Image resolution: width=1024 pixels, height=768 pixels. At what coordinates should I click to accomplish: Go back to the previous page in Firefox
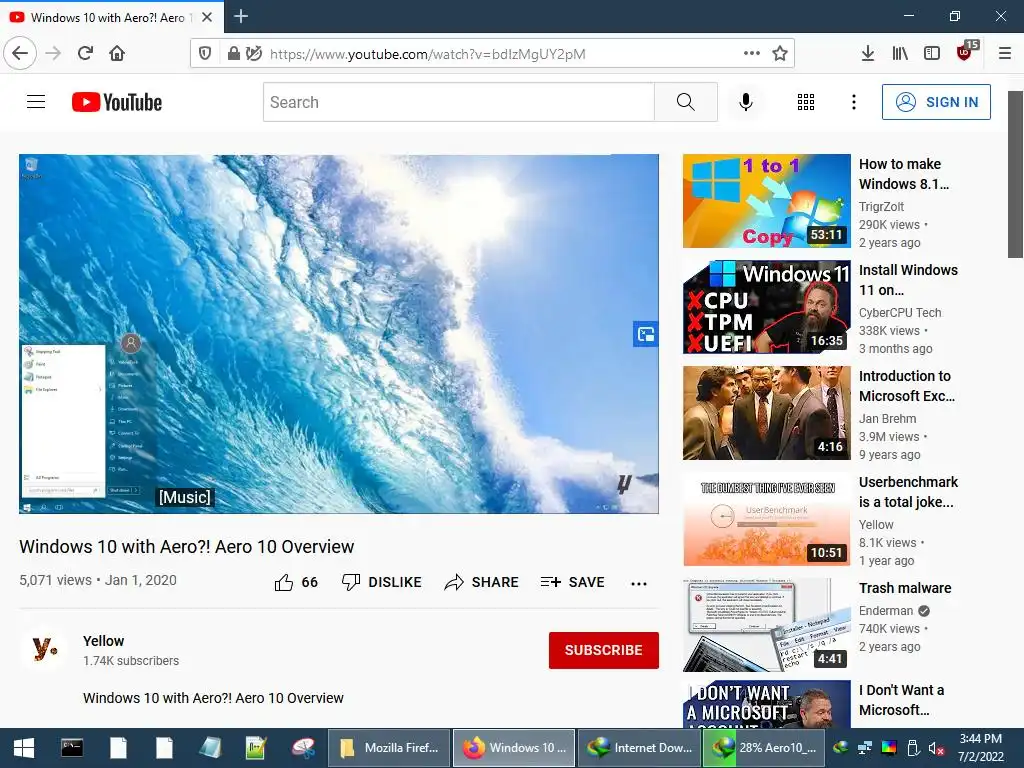click(x=20, y=53)
